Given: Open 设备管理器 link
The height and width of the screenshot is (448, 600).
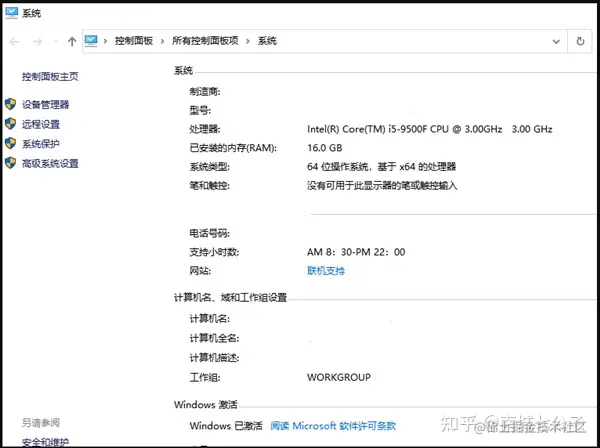Looking at the screenshot, I should coord(46,104).
